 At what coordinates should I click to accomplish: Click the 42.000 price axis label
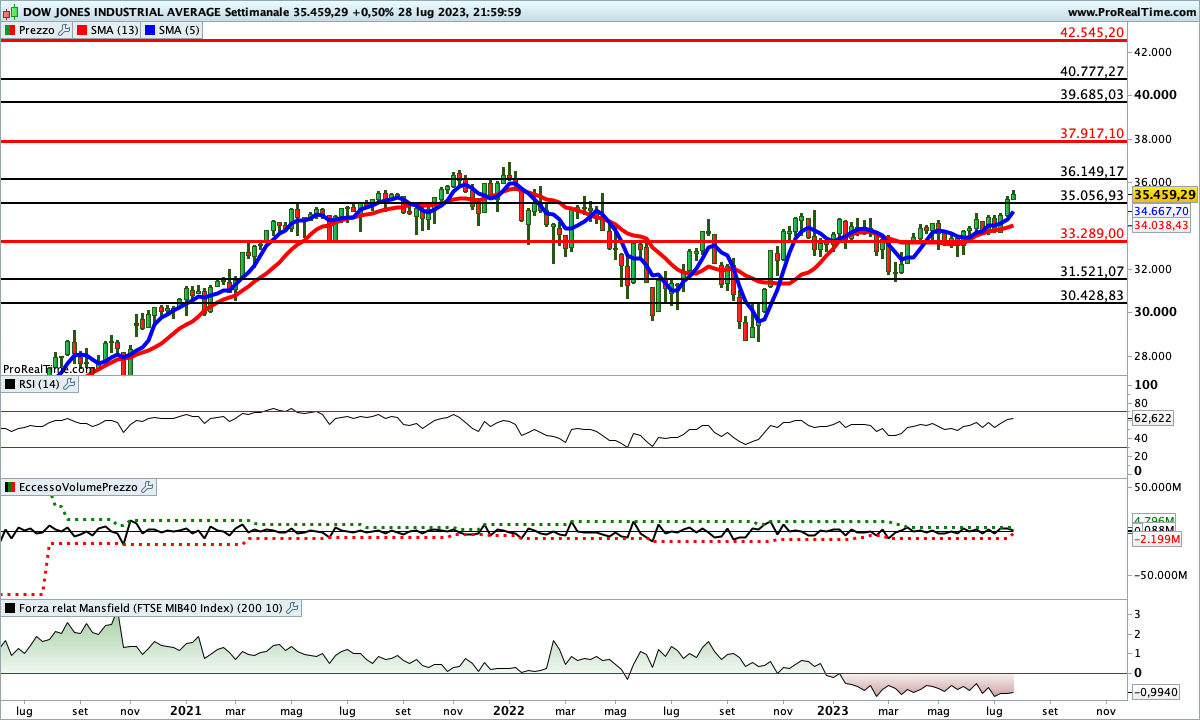coord(1153,51)
